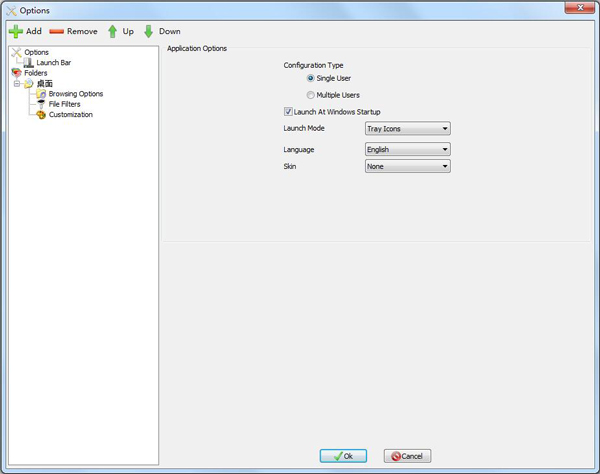Select the Folders tree item
Image resolution: width=600 pixels, height=474 pixels.
click(35, 73)
